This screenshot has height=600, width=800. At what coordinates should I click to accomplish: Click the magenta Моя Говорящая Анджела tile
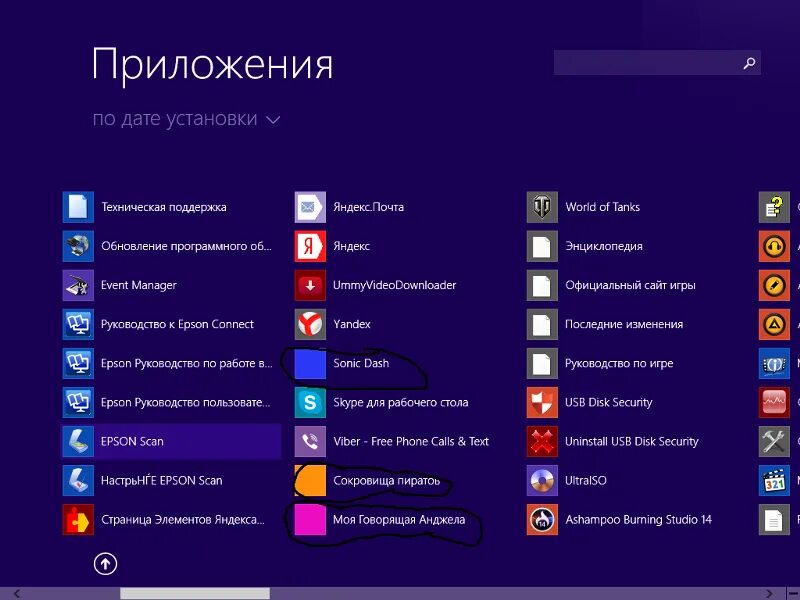pyautogui.click(x=310, y=519)
